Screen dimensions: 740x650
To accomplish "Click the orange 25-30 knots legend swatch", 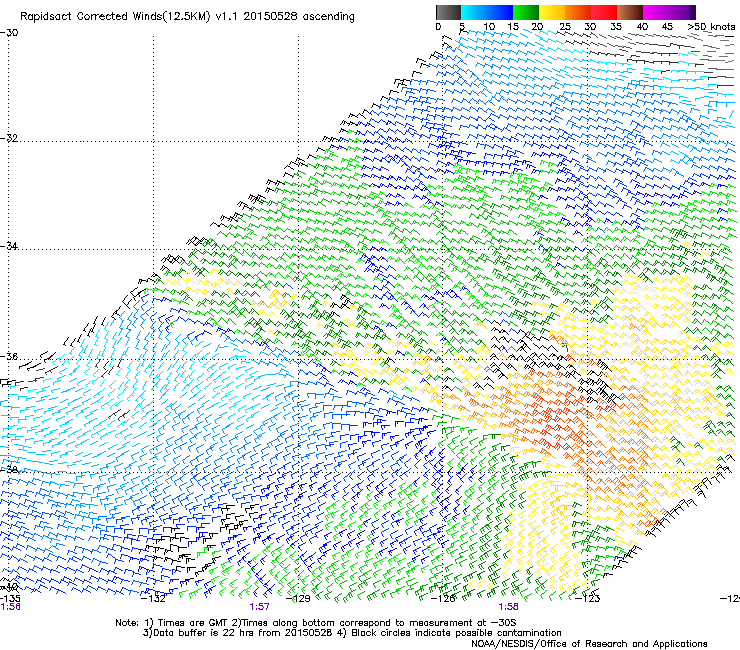I will click(x=578, y=12).
